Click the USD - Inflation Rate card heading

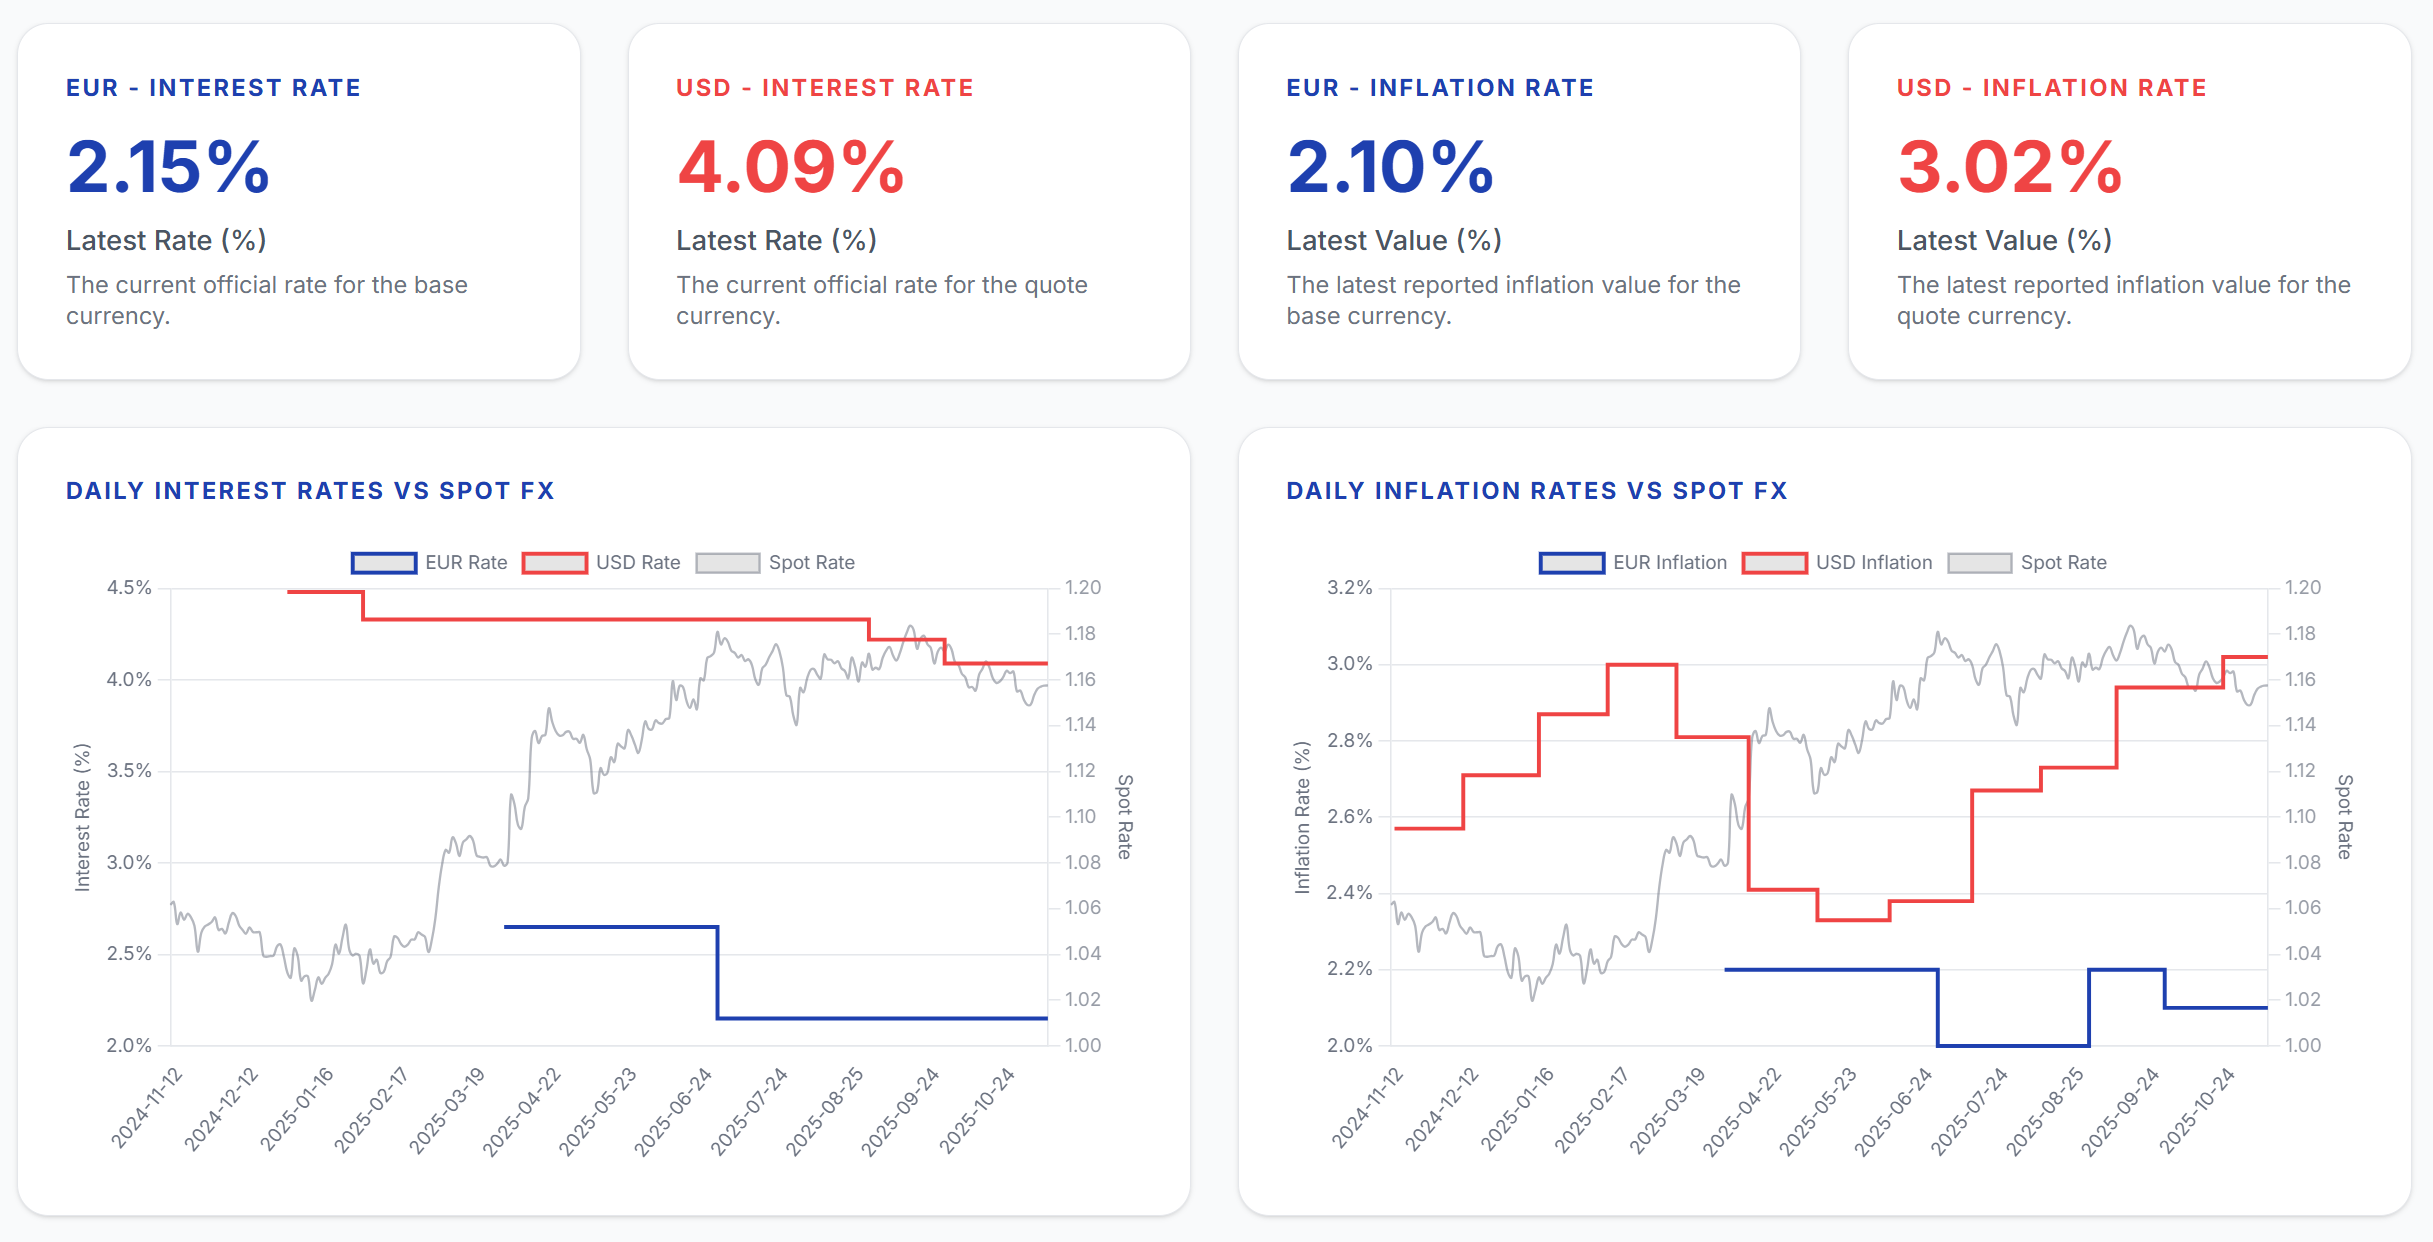tap(2051, 88)
